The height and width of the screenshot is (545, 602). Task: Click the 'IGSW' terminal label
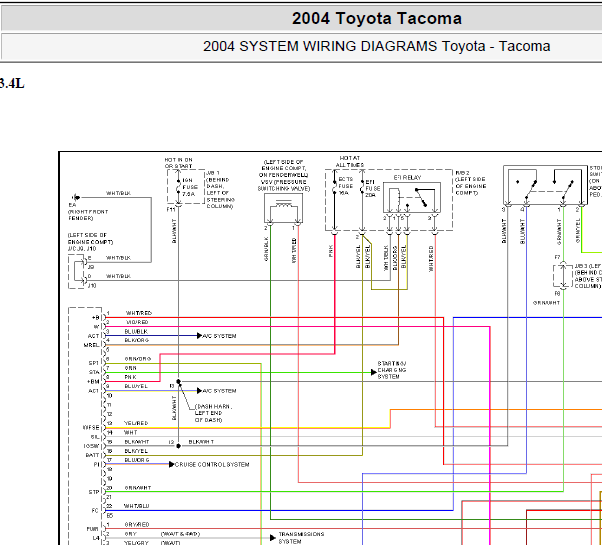pos(91,446)
